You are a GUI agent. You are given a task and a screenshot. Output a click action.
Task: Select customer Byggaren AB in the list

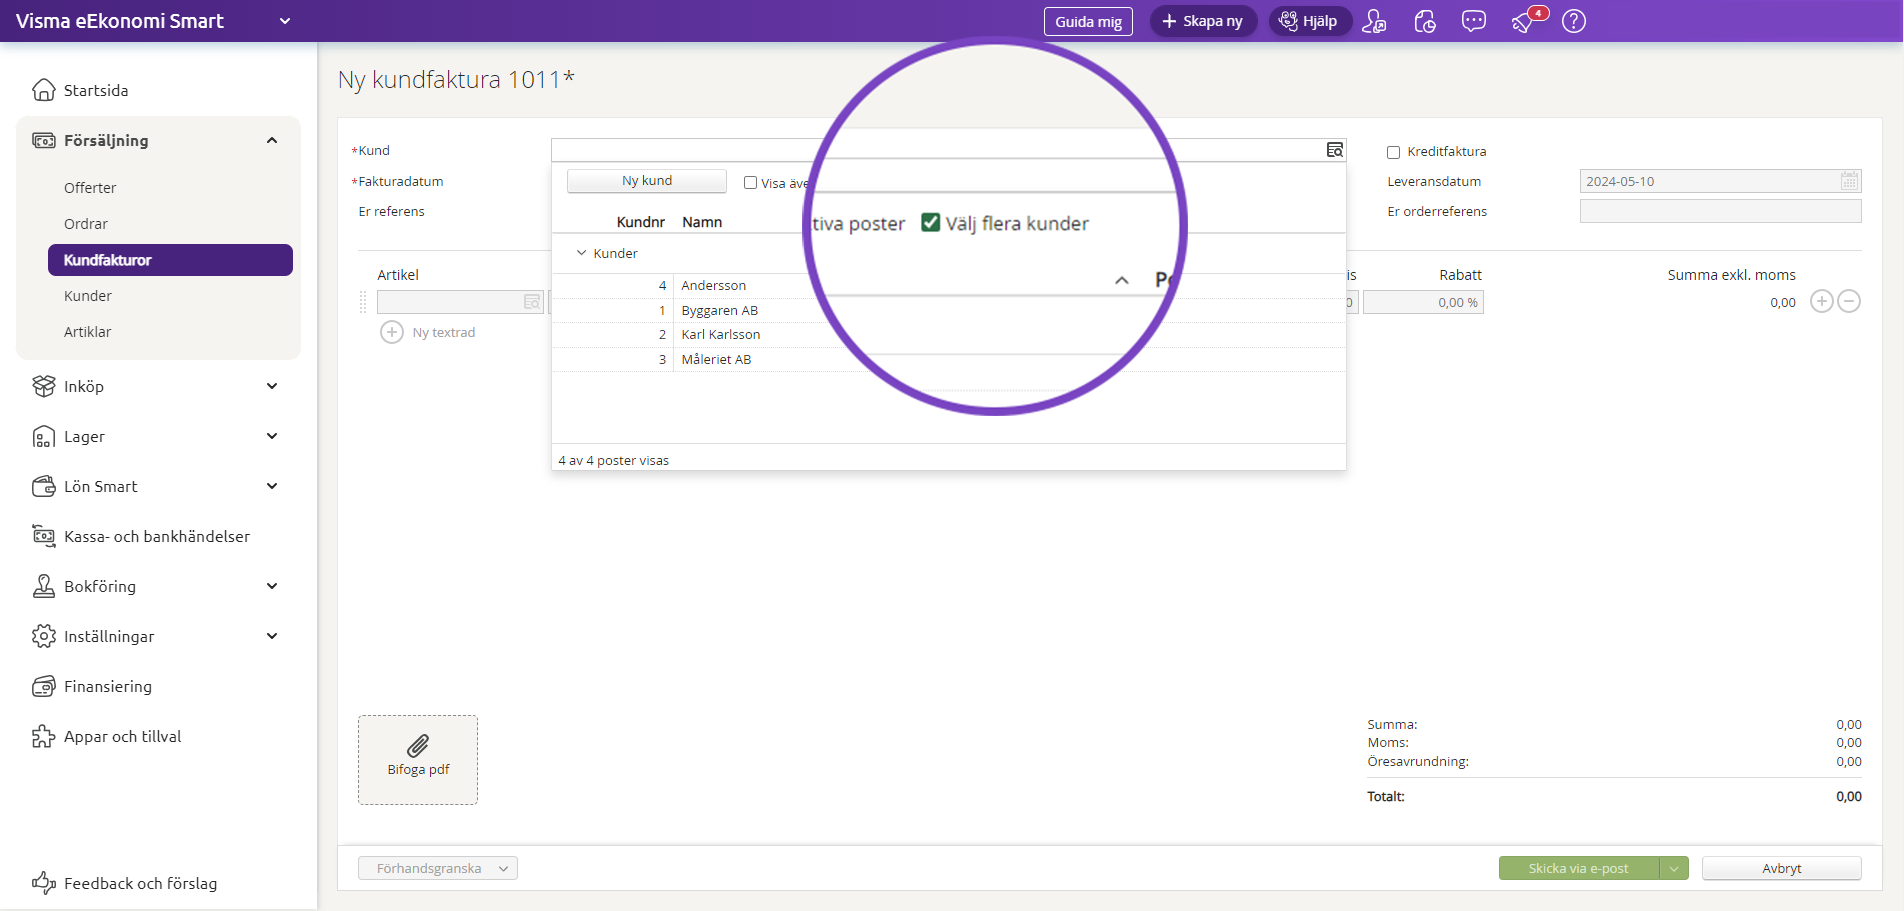click(x=720, y=310)
